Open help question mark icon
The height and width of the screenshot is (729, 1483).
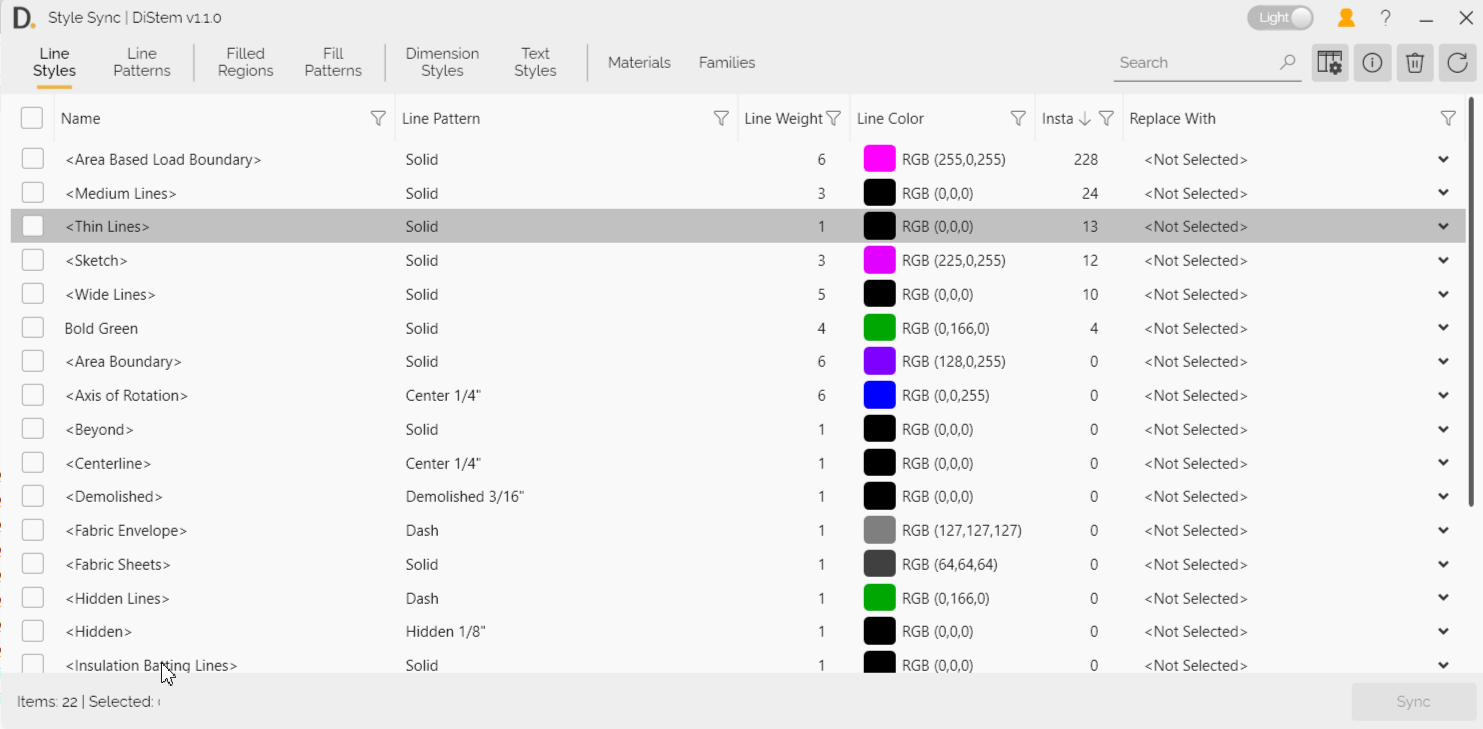(x=1385, y=18)
